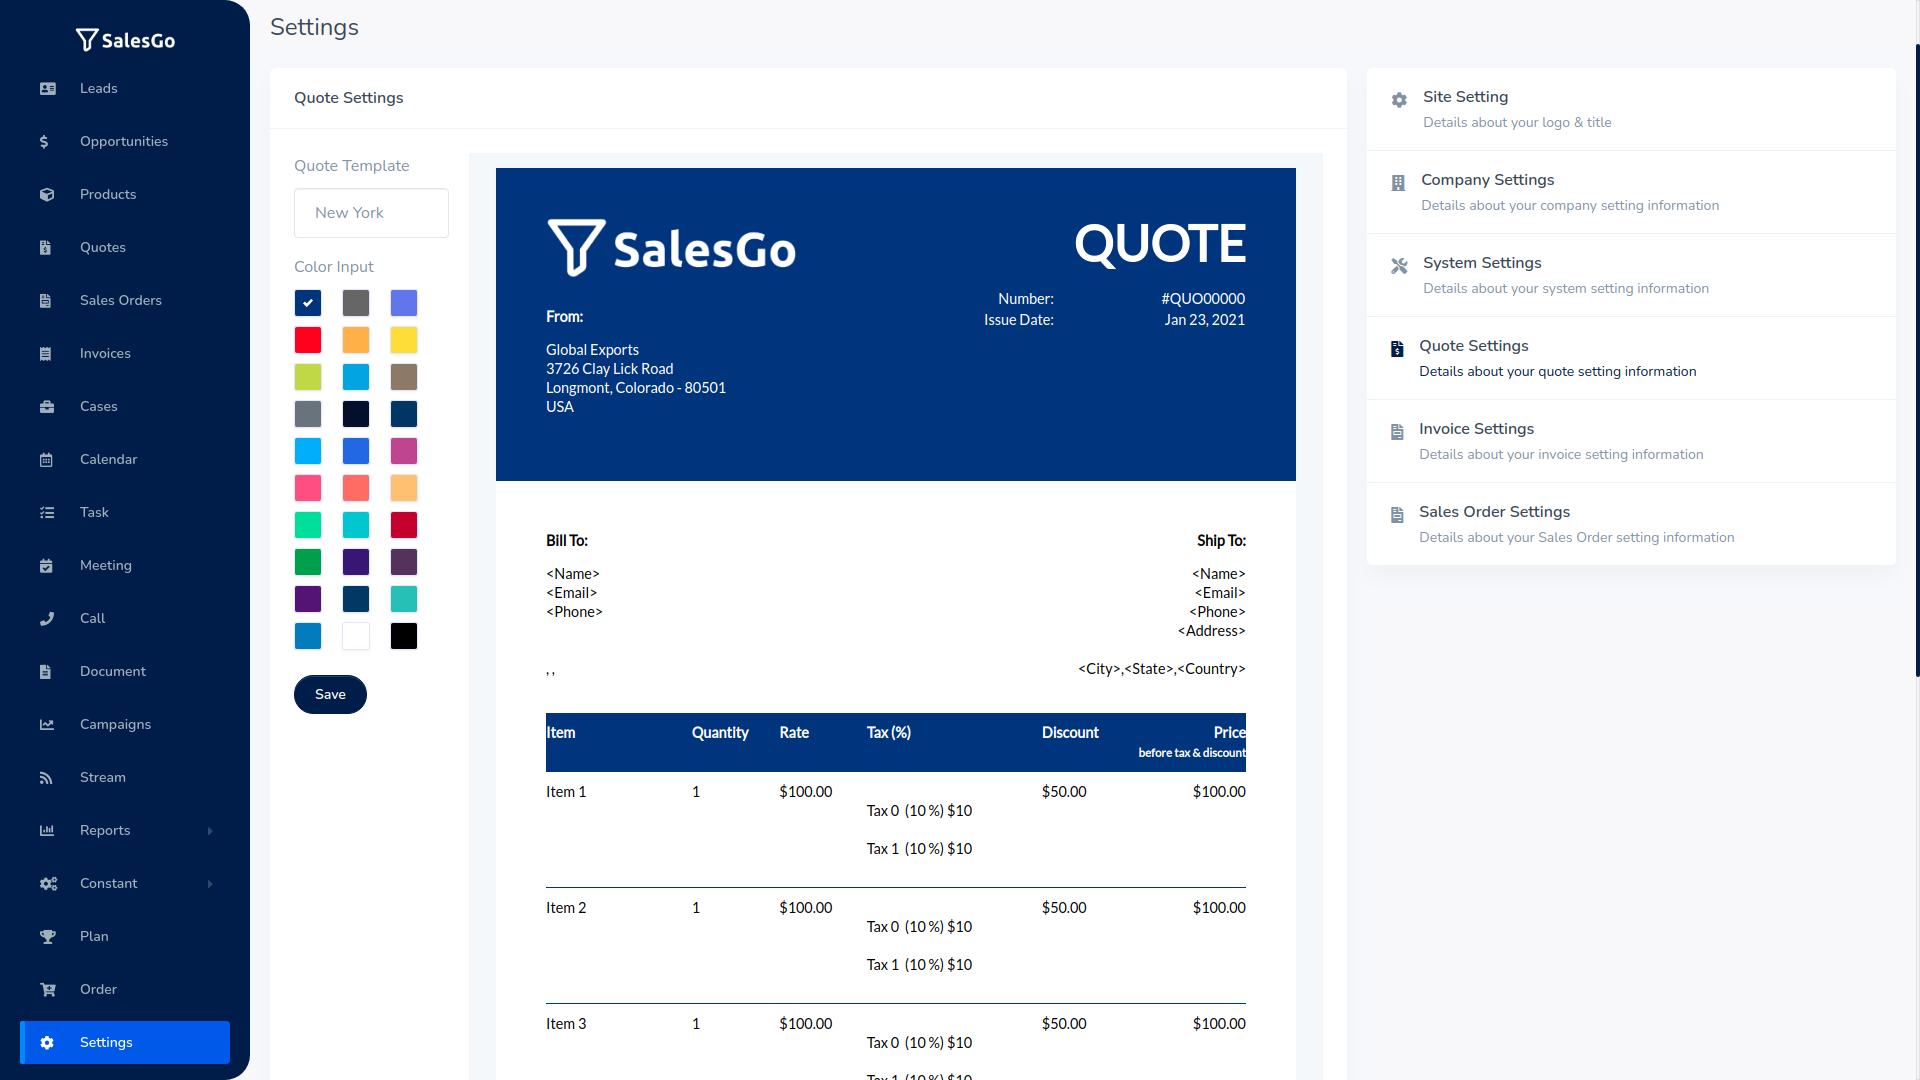Navigate to Calendar section
This screenshot has height=1080, width=1920.
pyautogui.click(x=108, y=459)
